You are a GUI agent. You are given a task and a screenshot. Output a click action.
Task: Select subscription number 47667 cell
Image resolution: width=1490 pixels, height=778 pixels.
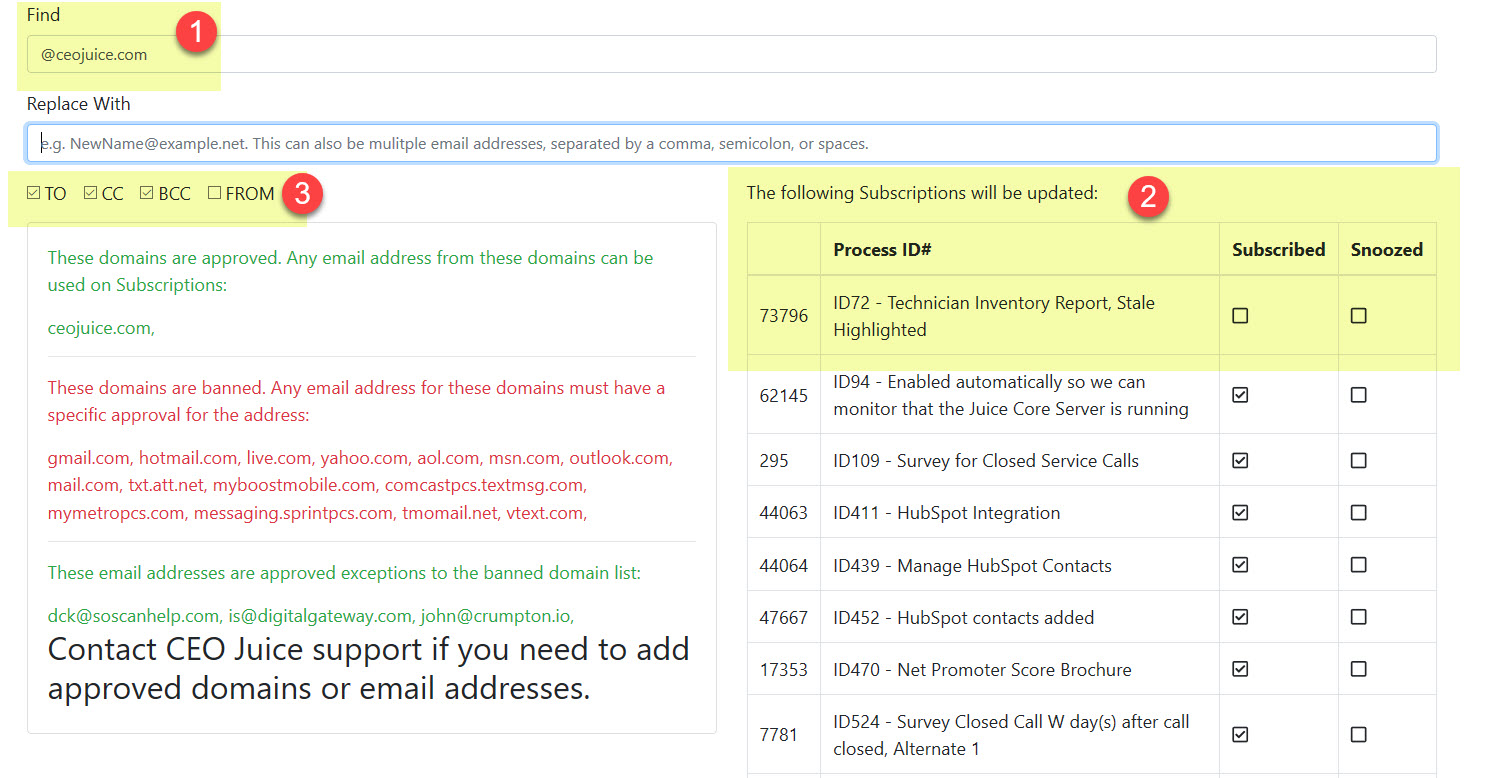point(783,617)
